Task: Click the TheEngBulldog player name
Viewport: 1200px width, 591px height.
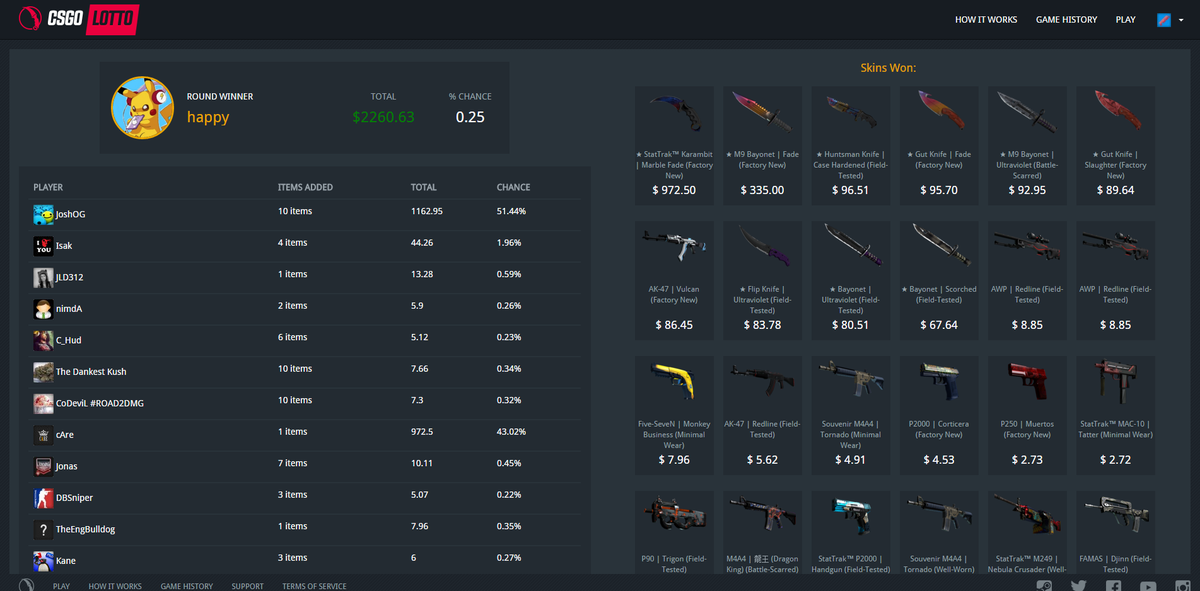Action: point(85,529)
